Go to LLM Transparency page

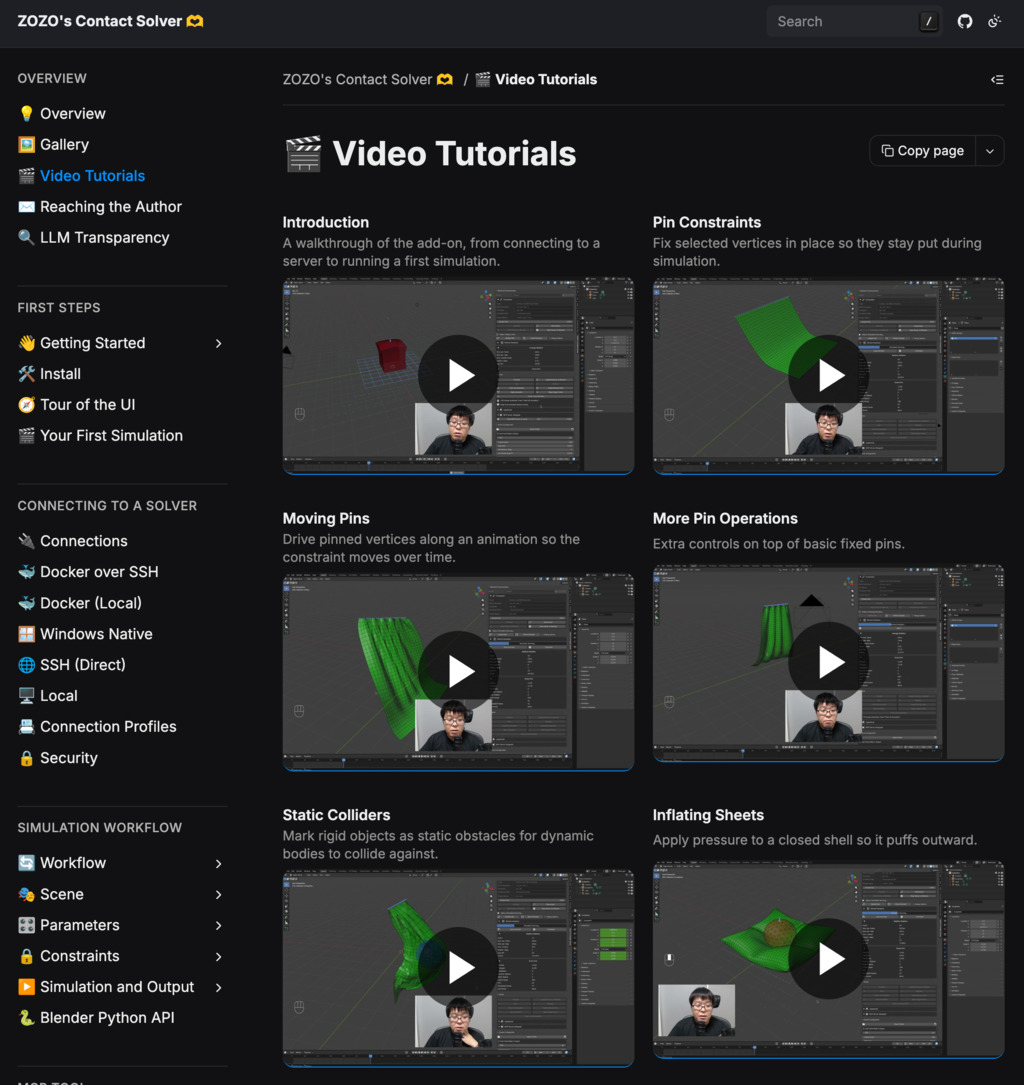point(104,237)
